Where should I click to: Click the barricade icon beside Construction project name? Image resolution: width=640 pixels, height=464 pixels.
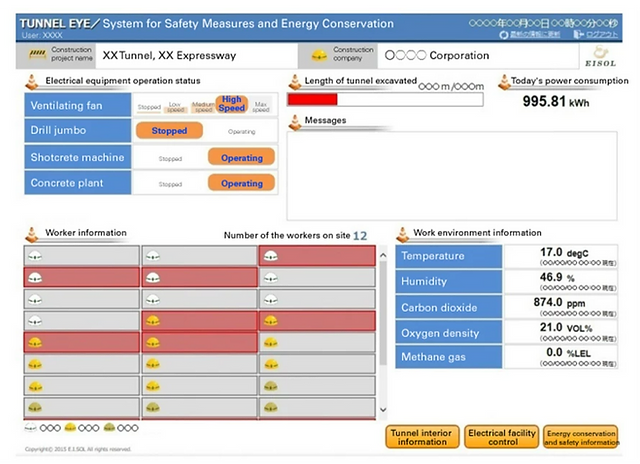point(37,54)
